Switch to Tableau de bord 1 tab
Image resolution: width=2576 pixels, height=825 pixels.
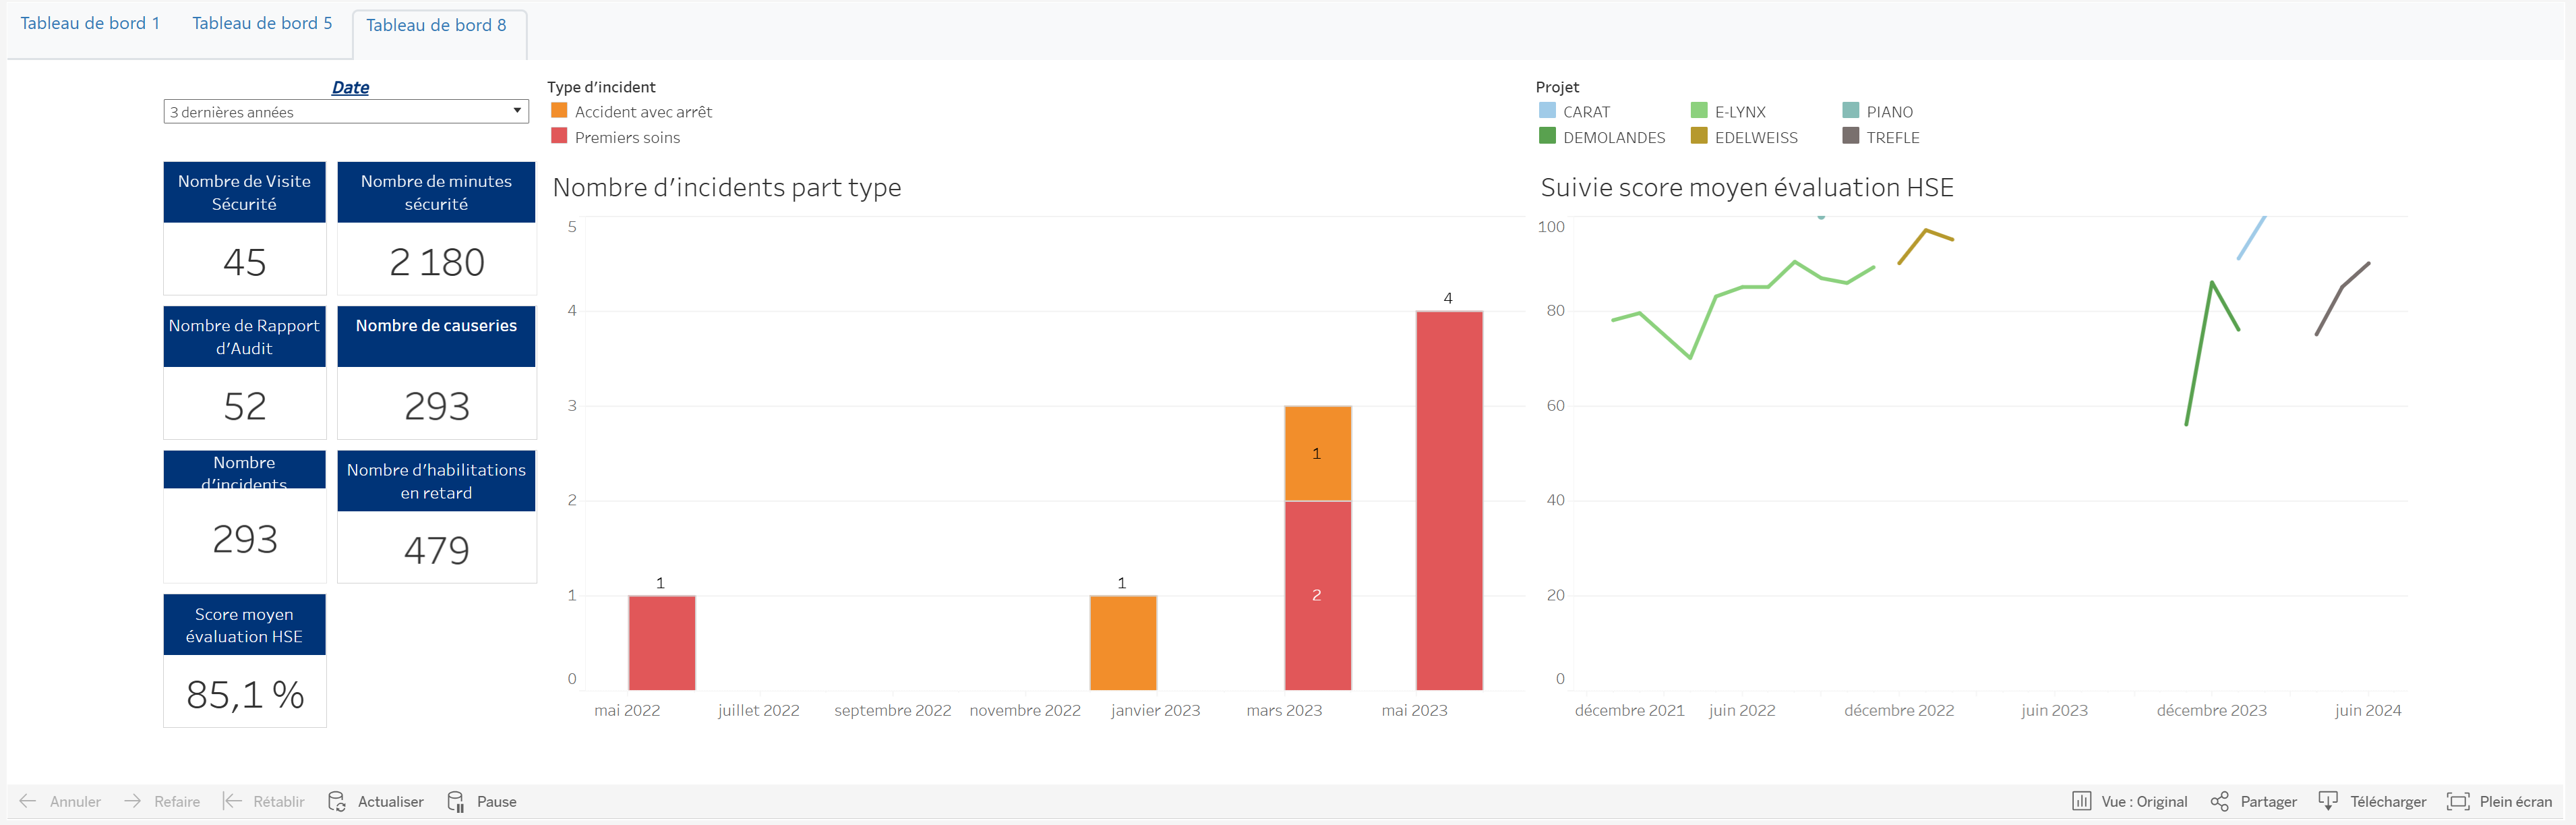[90, 23]
